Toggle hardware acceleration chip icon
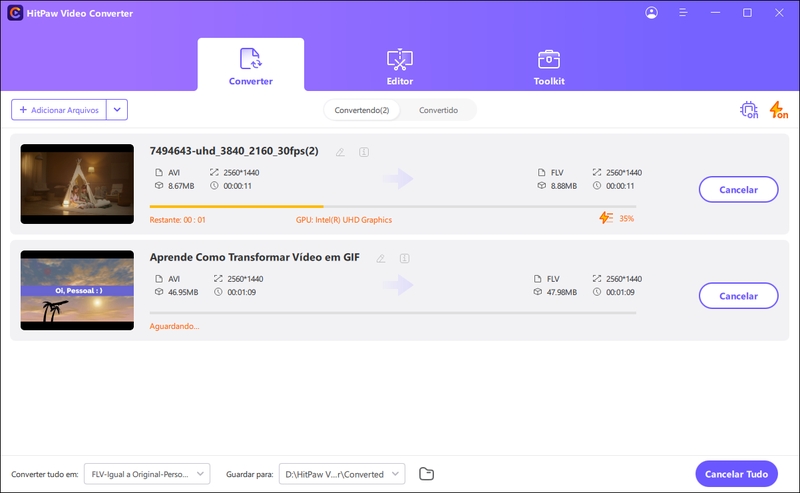The height and width of the screenshot is (493, 800). click(x=748, y=110)
